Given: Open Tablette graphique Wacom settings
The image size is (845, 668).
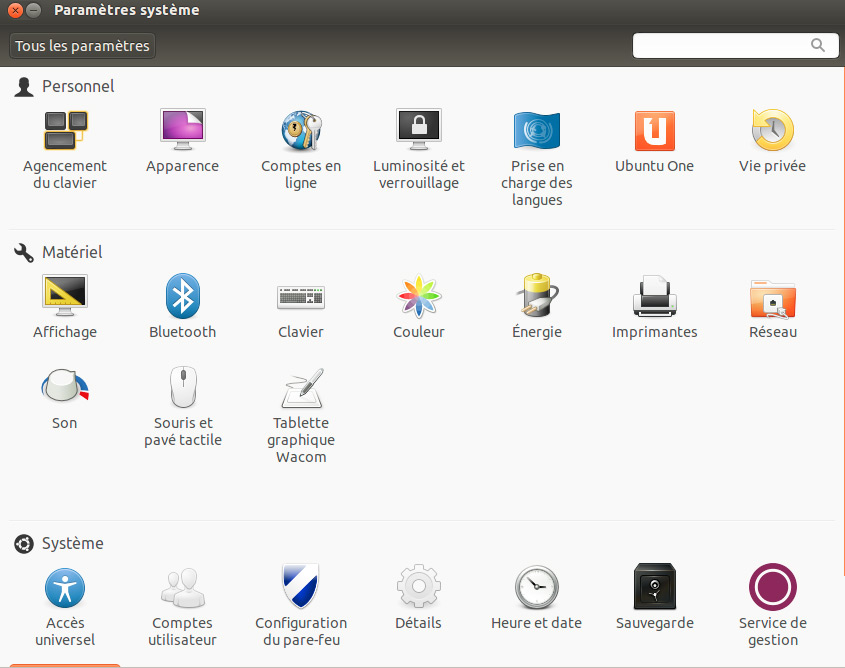Looking at the screenshot, I should 301,416.
